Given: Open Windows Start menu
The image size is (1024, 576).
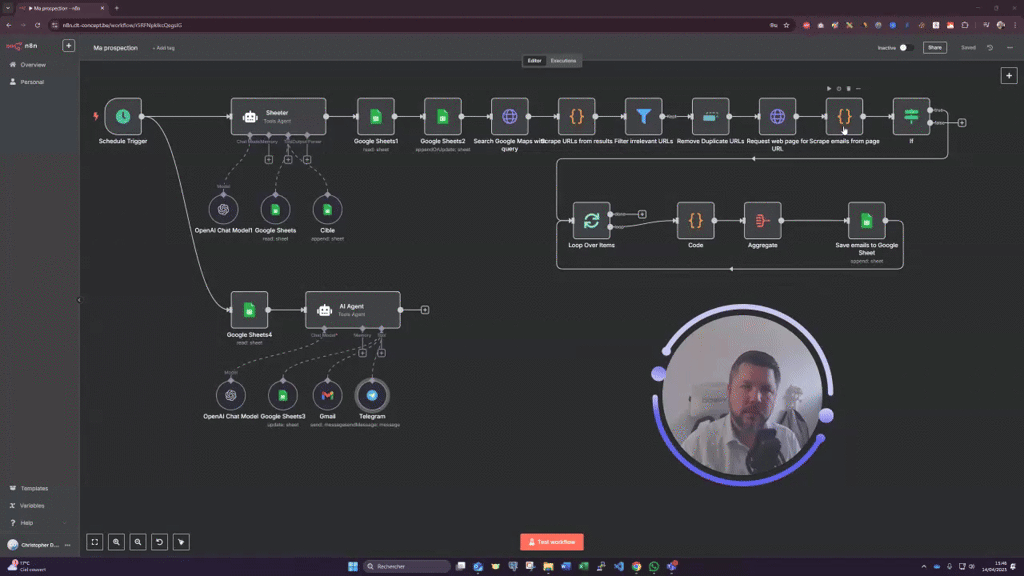Looking at the screenshot, I should click(x=353, y=567).
